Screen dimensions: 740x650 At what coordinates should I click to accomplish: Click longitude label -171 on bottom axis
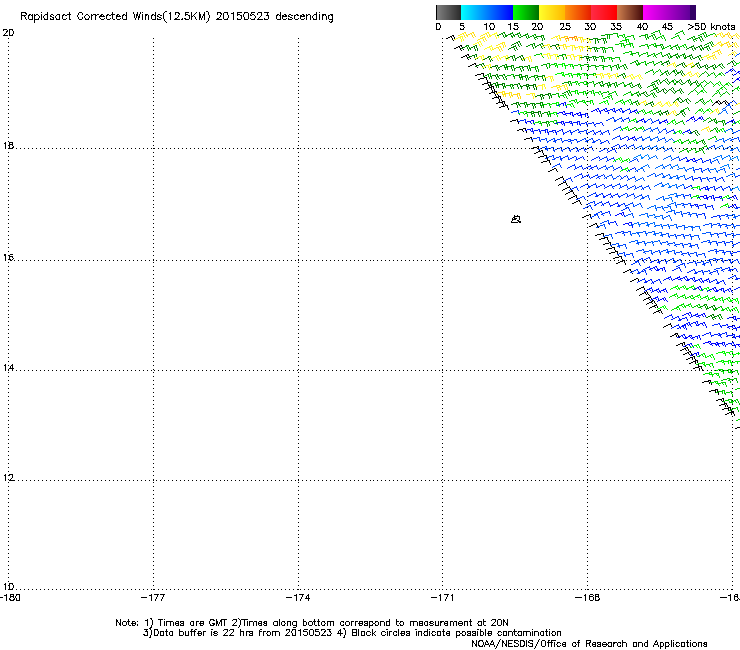tap(443, 598)
